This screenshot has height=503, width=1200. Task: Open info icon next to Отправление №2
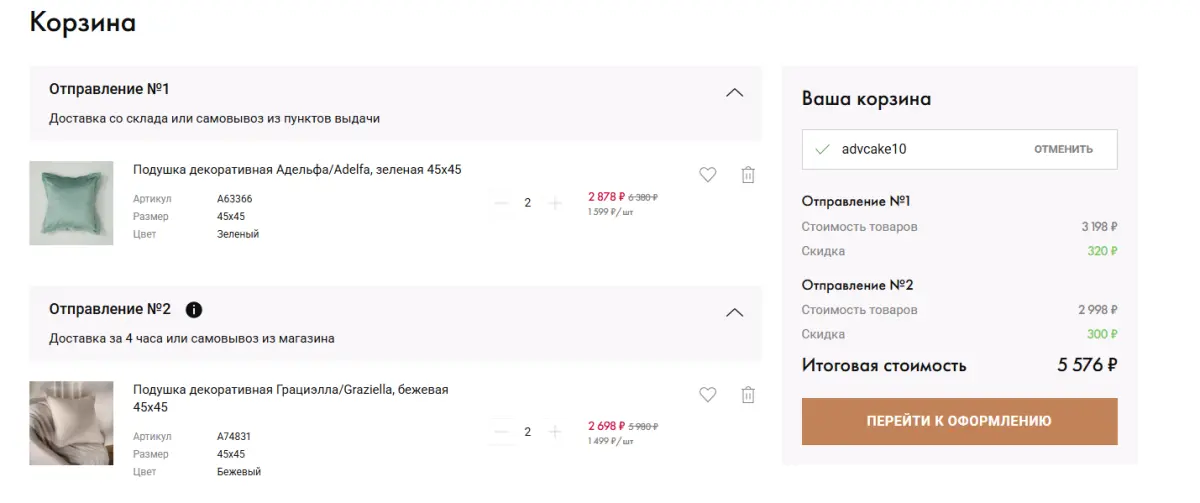pos(194,309)
